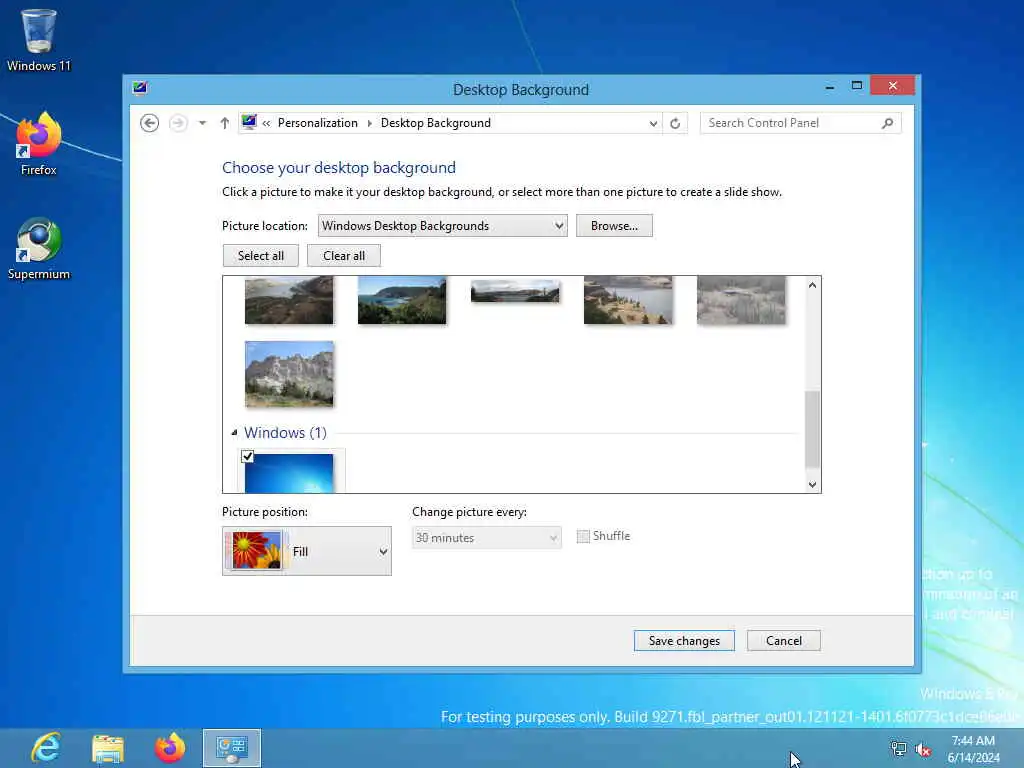Open the Change picture every dropdown
The width and height of the screenshot is (1024, 768).
[487, 537]
